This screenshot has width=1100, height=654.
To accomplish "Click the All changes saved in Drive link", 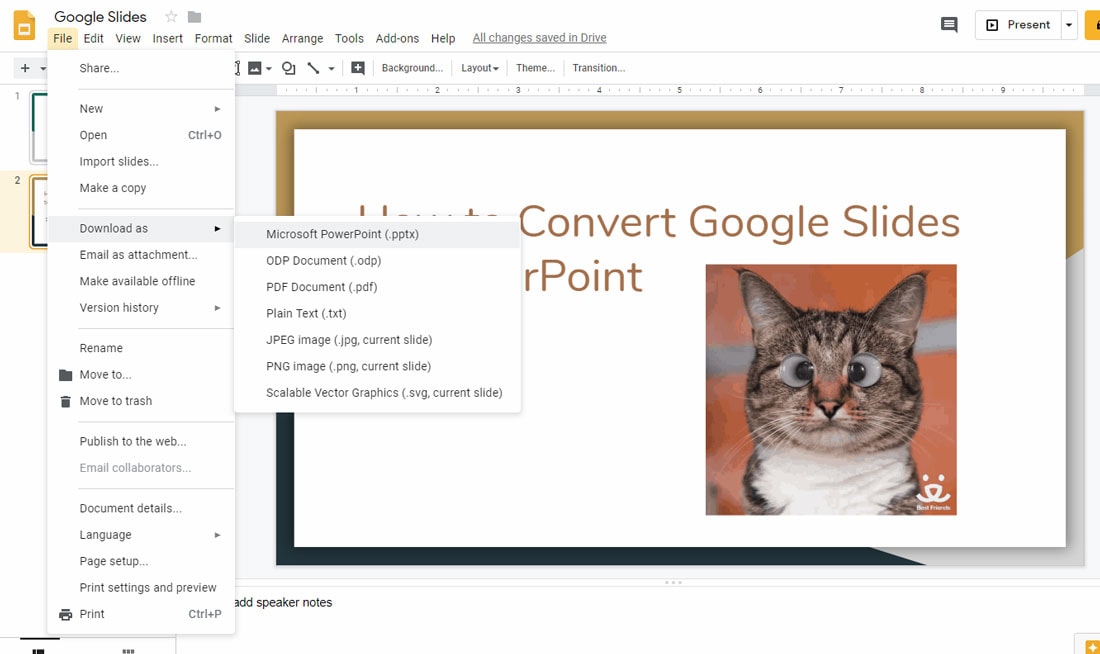I will 539,38.
